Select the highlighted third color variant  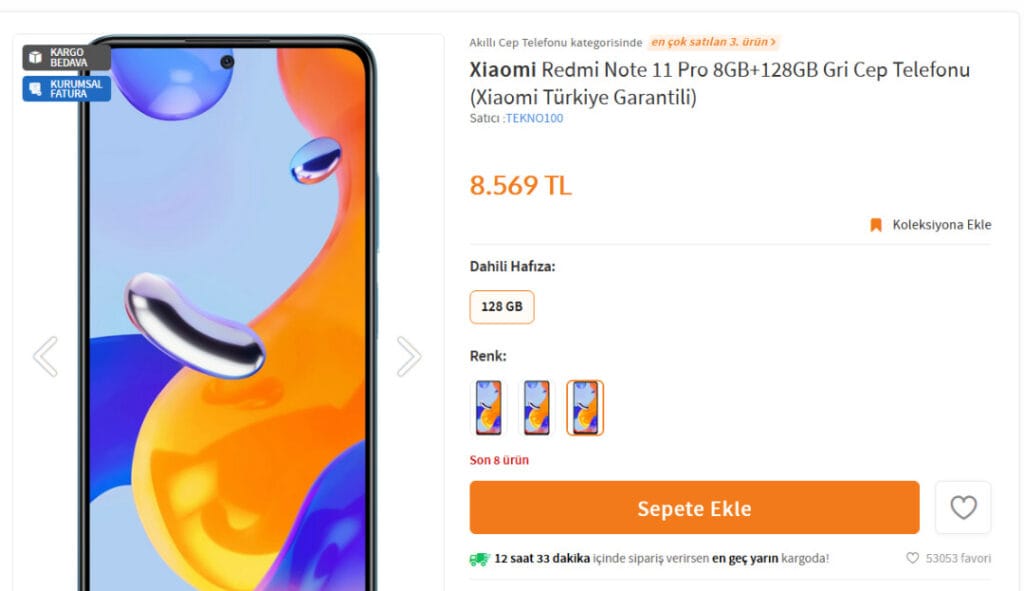point(585,407)
